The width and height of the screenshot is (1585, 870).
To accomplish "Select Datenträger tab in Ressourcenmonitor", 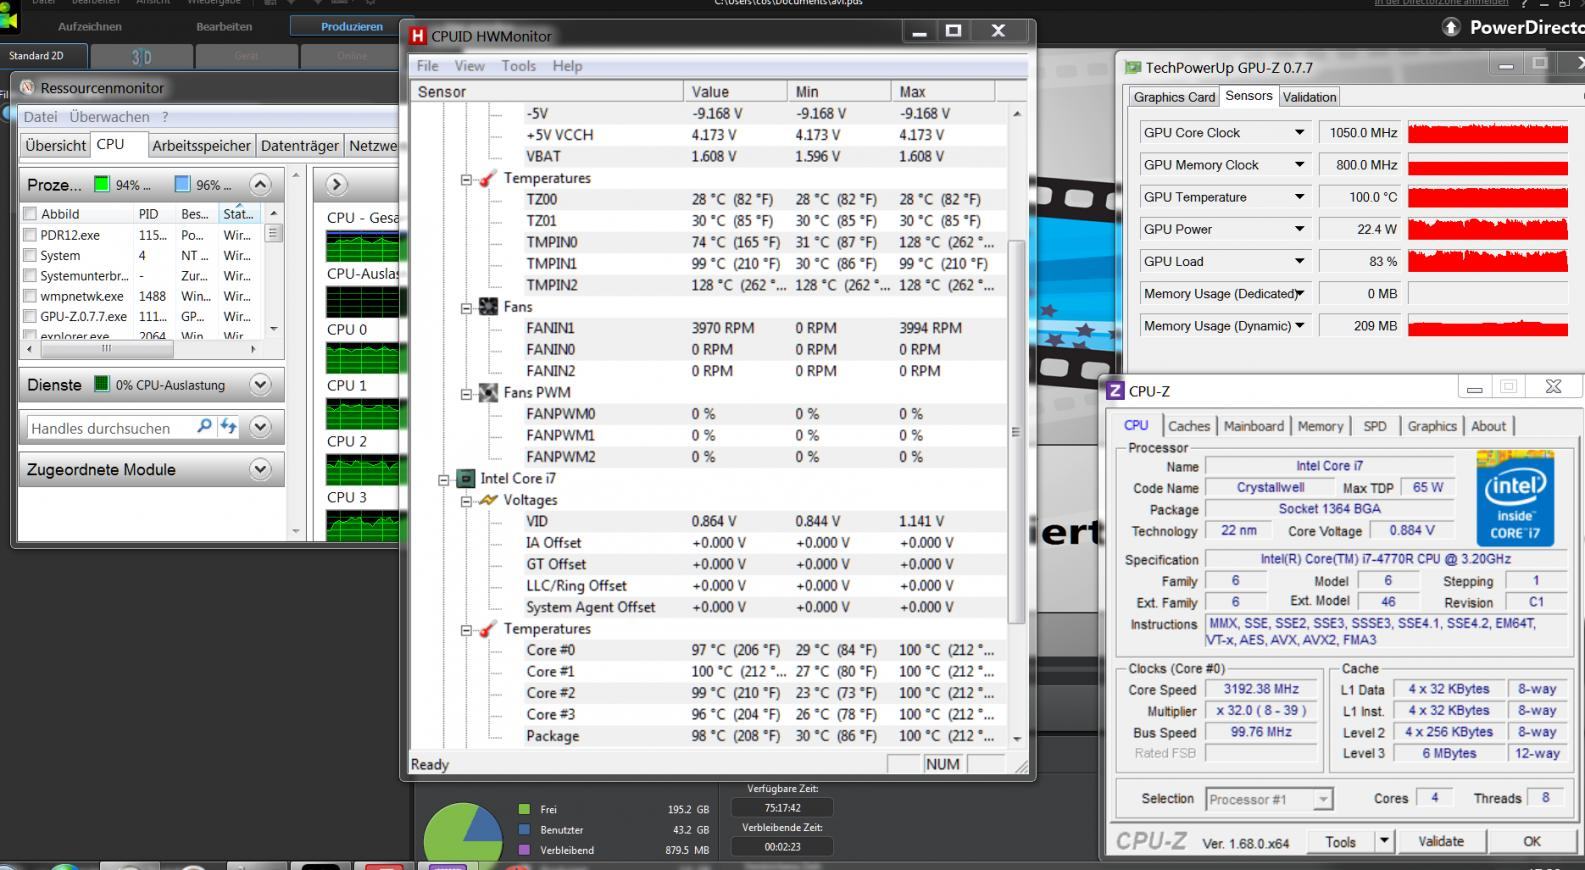I will click(300, 146).
